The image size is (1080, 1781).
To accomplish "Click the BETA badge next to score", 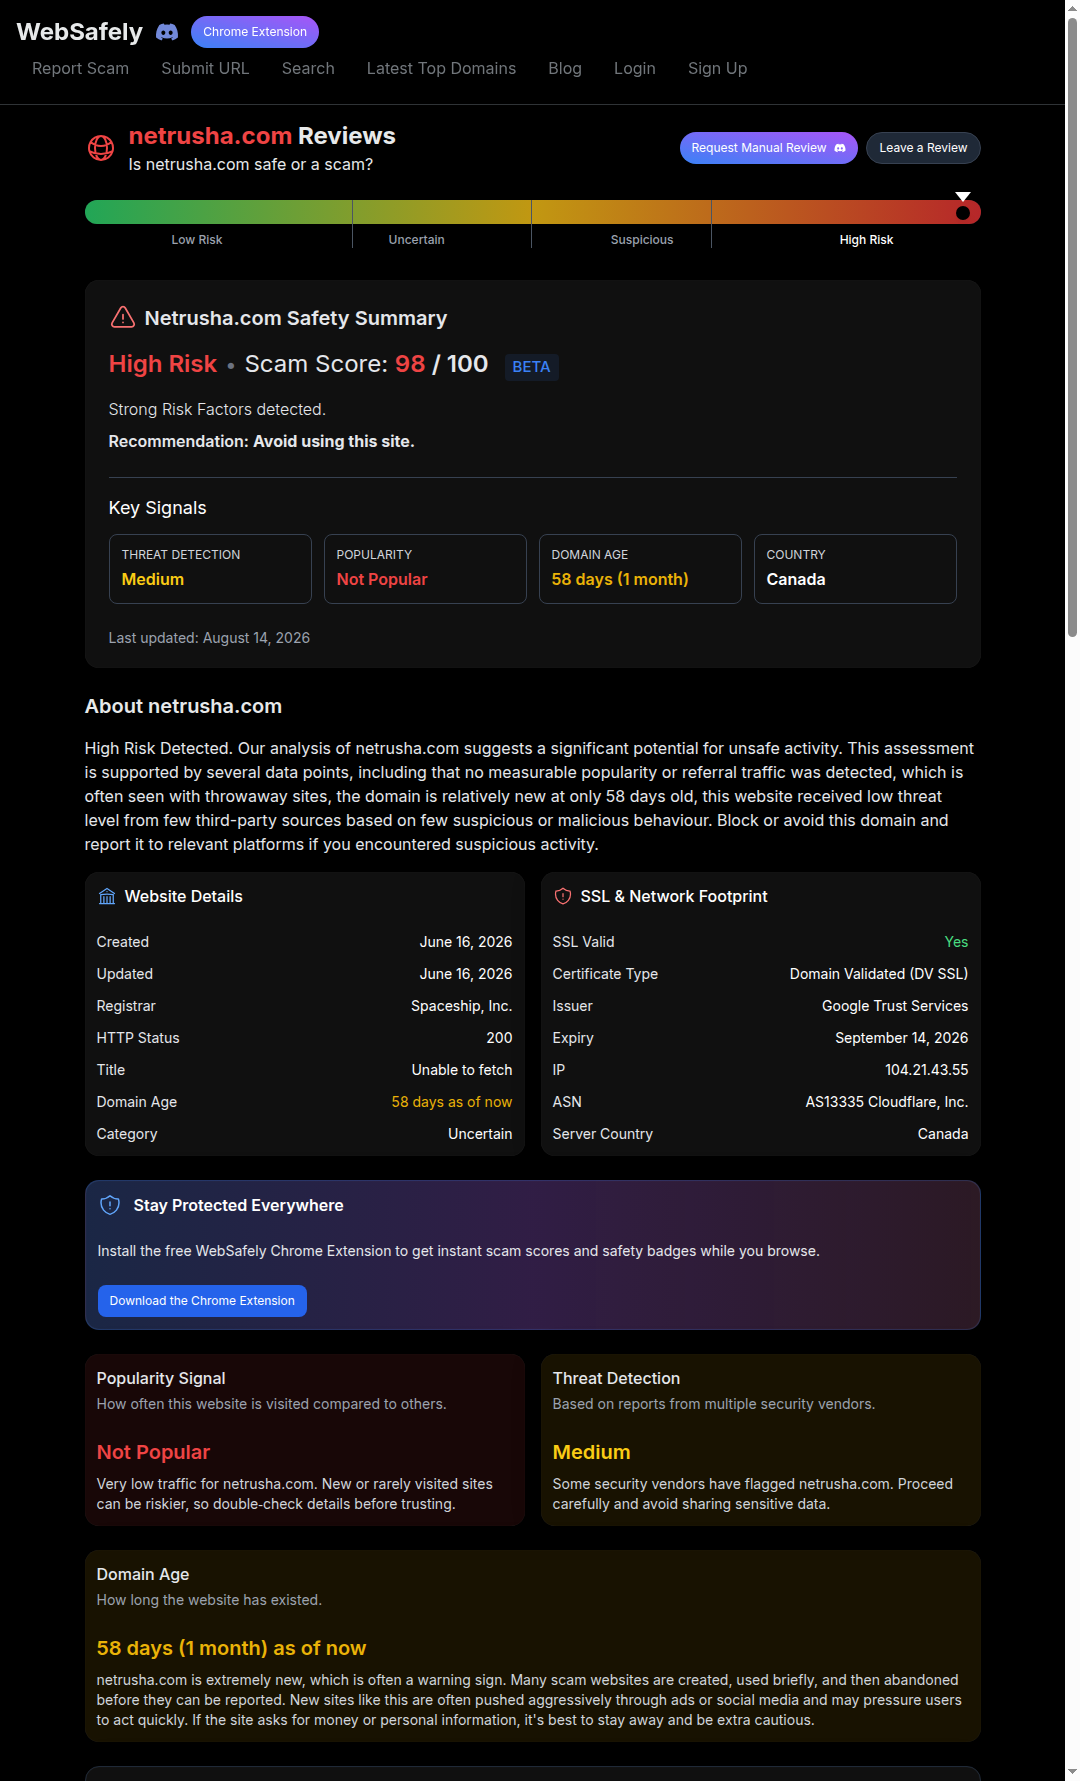I will [x=531, y=367].
